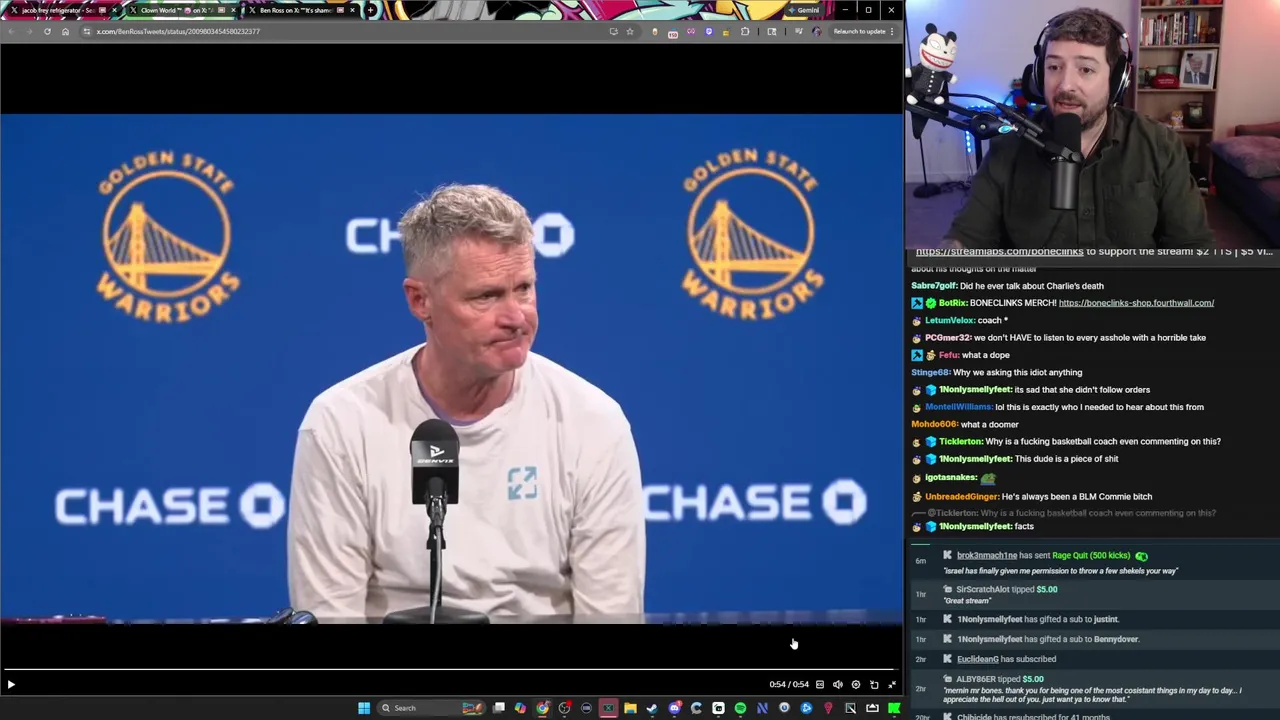Reload the current page in Chrome
The width and height of the screenshot is (1280, 720).
tap(47, 31)
